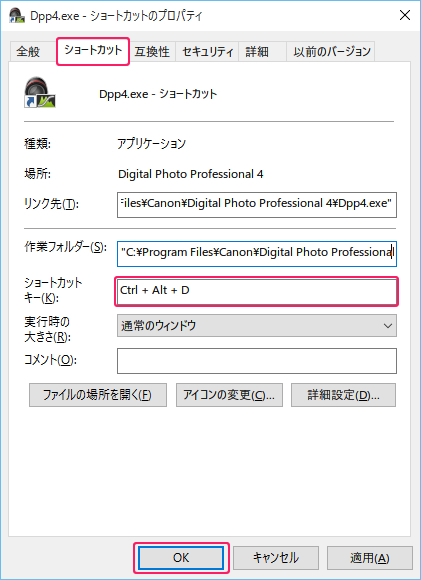Open 詳細設定 settings
Image resolution: width=421 pixels, height=580 pixels.
343,395
